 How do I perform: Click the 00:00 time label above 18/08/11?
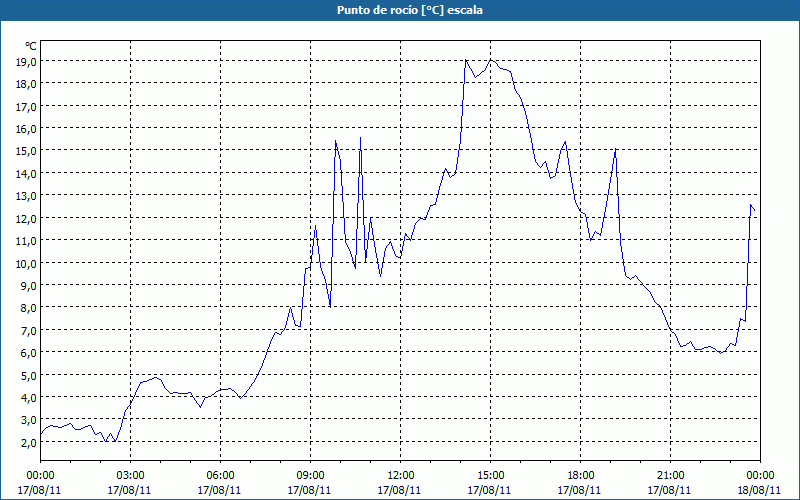point(760,476)
